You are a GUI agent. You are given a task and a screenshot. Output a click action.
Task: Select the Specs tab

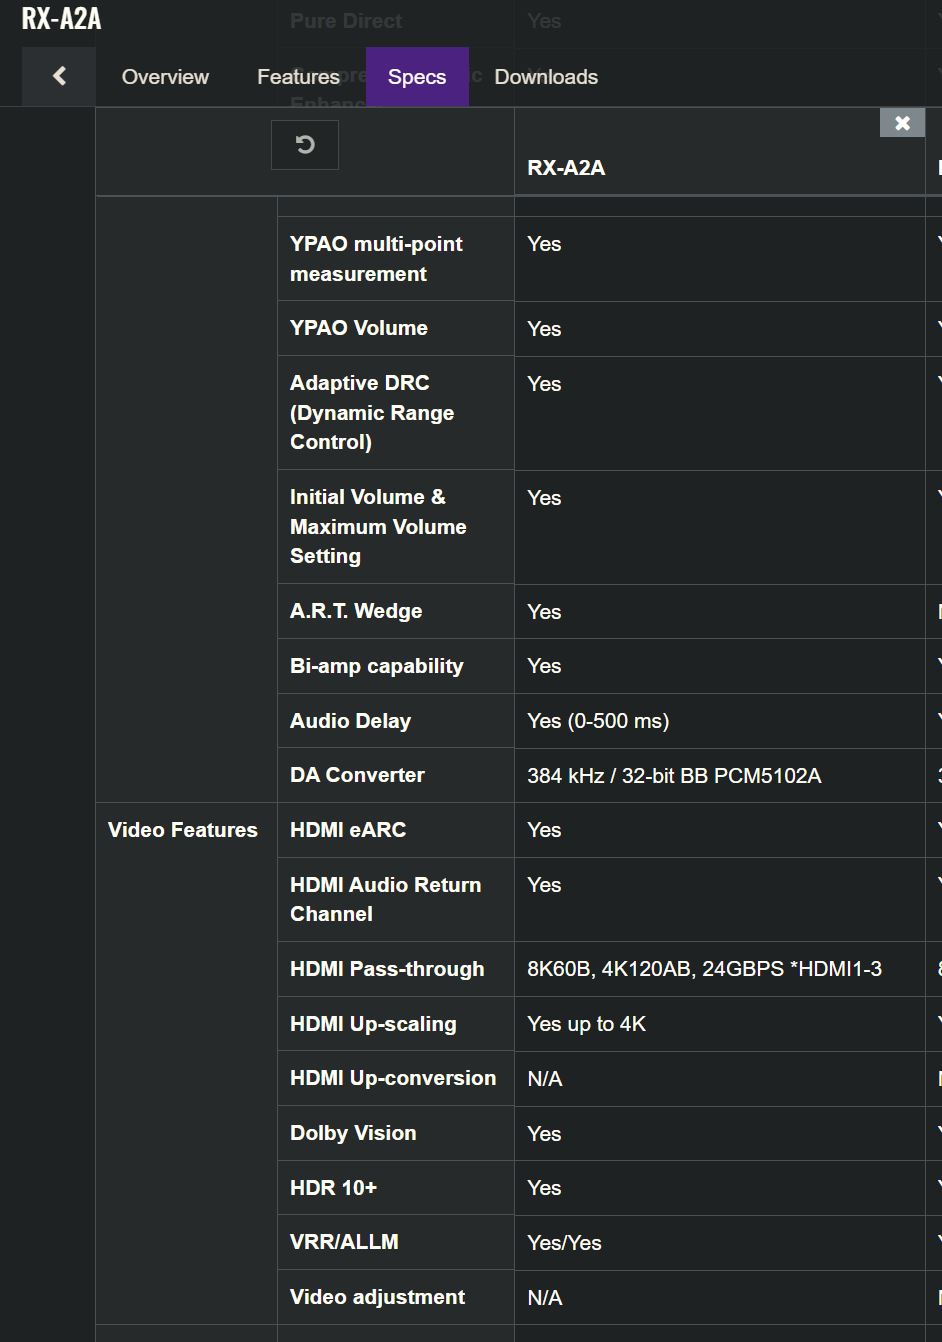click(x=417, y=77)
